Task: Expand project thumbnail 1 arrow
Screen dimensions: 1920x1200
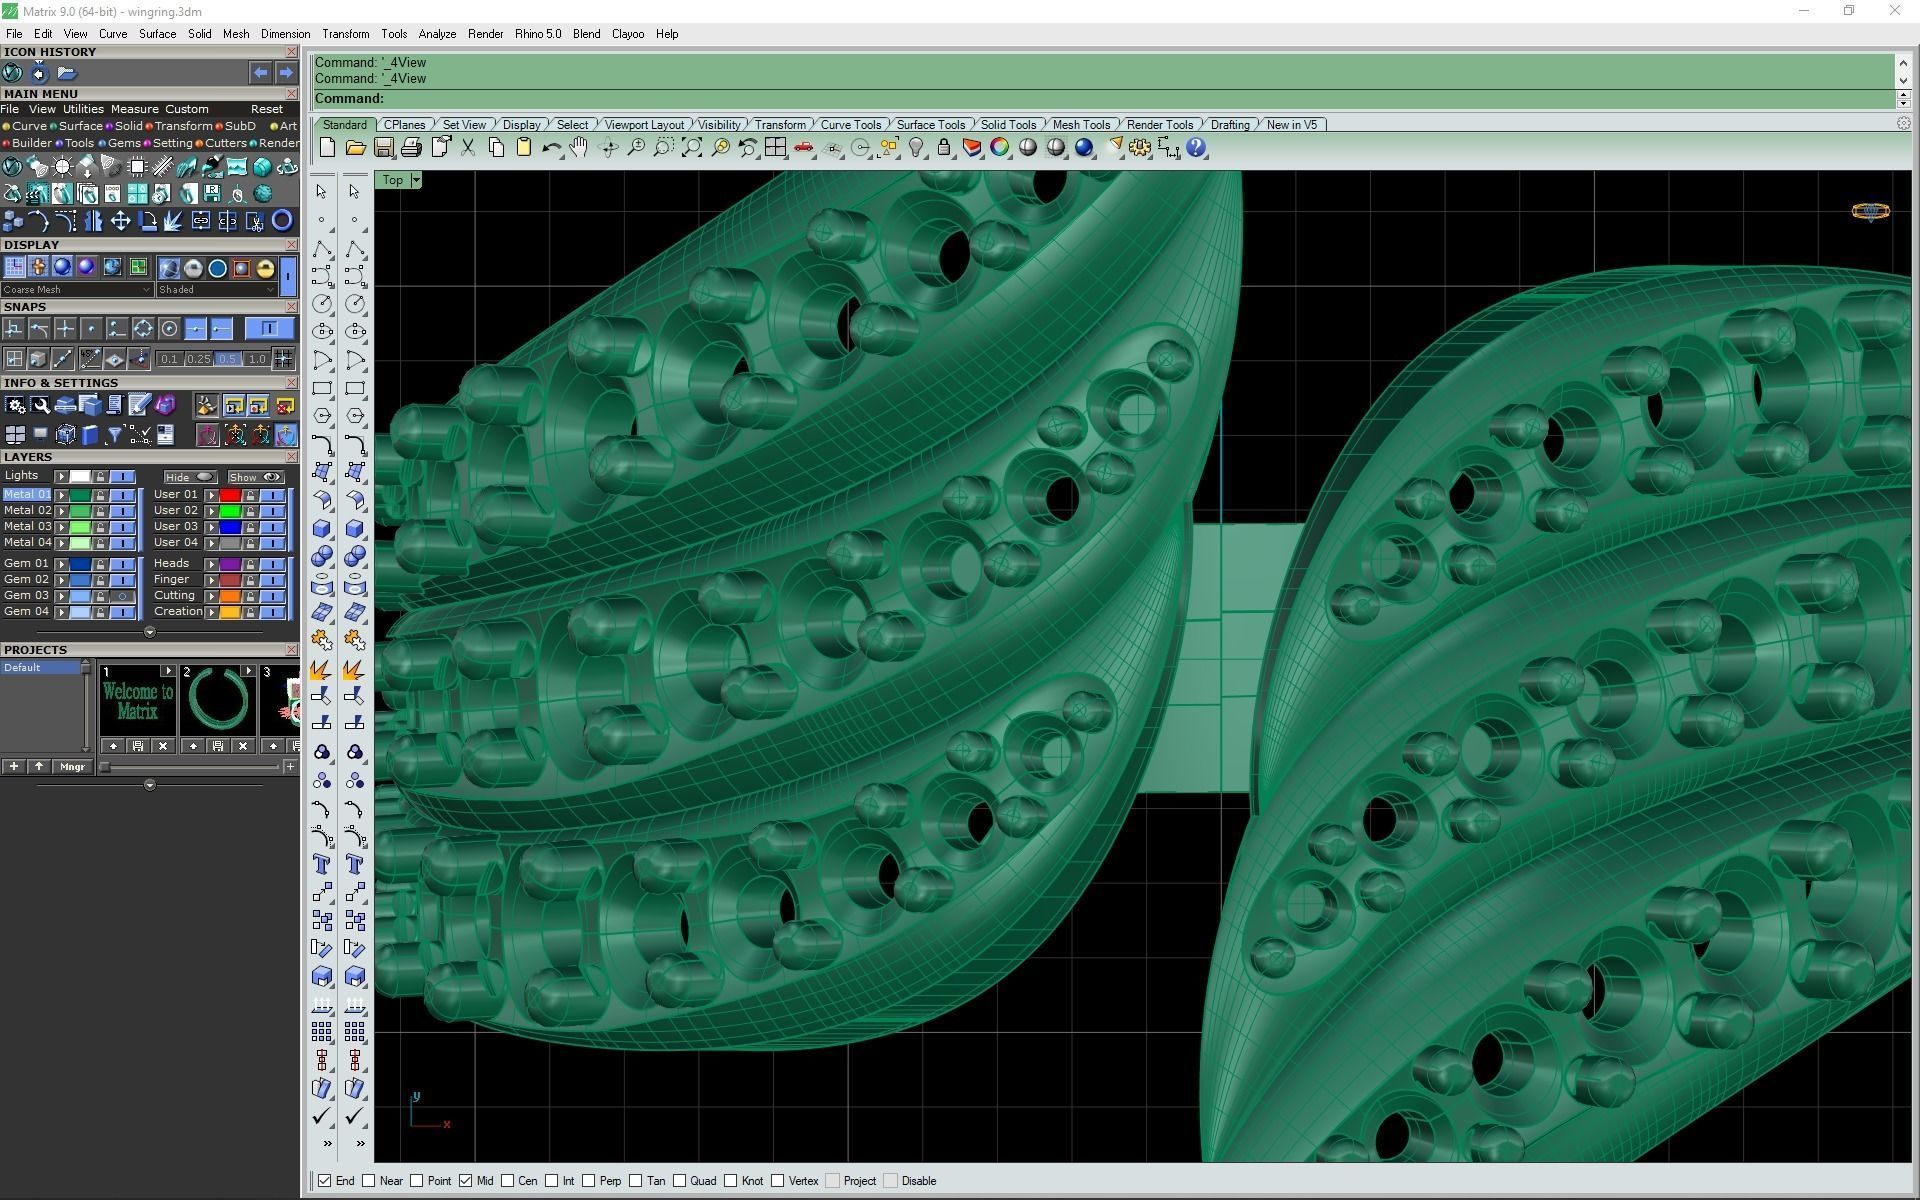Action: click(x=167, y=671)
